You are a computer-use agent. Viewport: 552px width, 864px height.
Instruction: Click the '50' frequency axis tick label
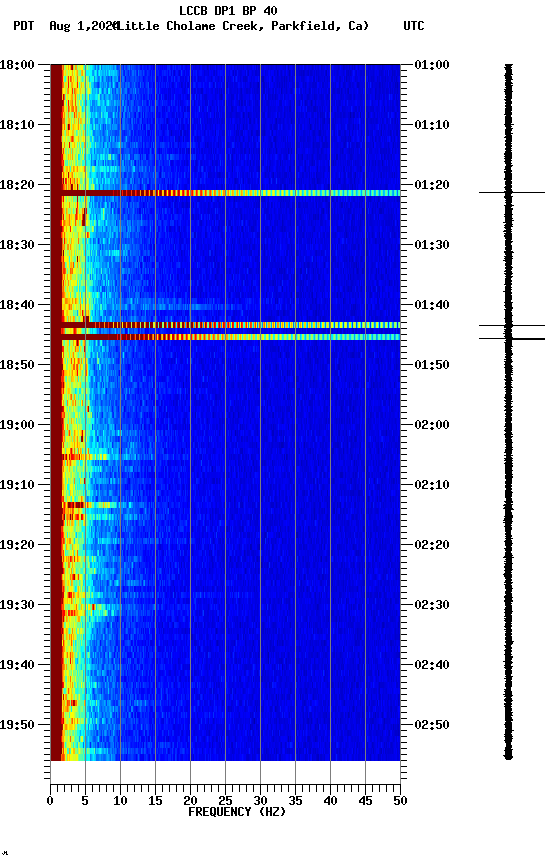click(x=400, y=801)
